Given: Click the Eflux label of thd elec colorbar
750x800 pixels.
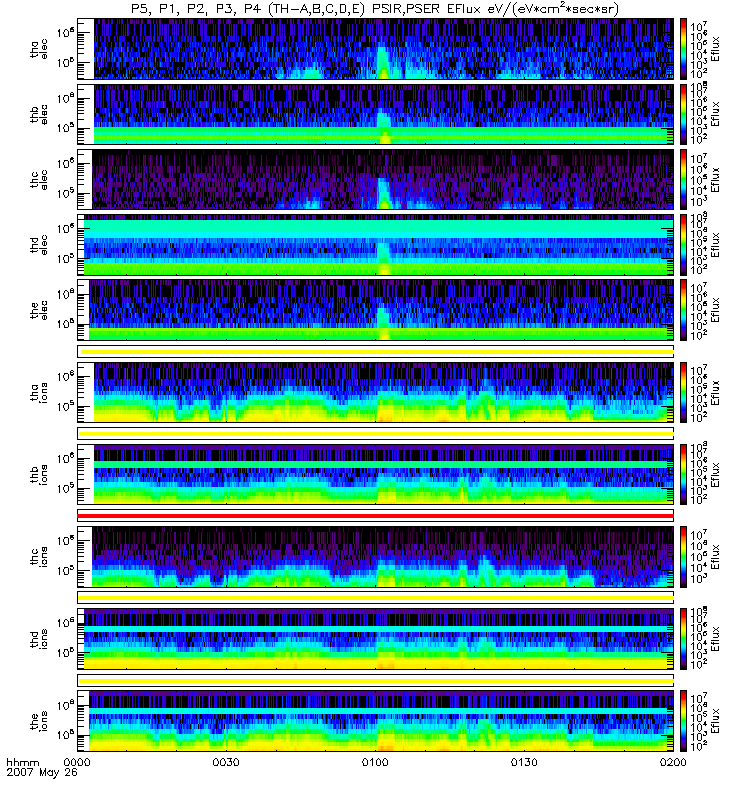Looking at the screenshot, I should click(716, 245).
